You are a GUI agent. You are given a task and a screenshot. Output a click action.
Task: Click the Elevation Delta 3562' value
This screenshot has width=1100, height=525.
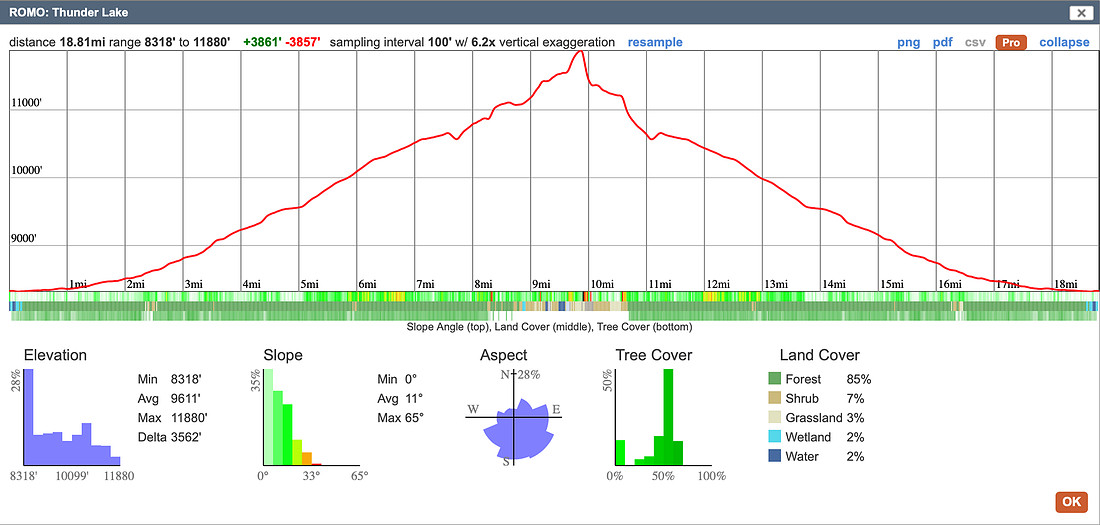pos(186,437)
